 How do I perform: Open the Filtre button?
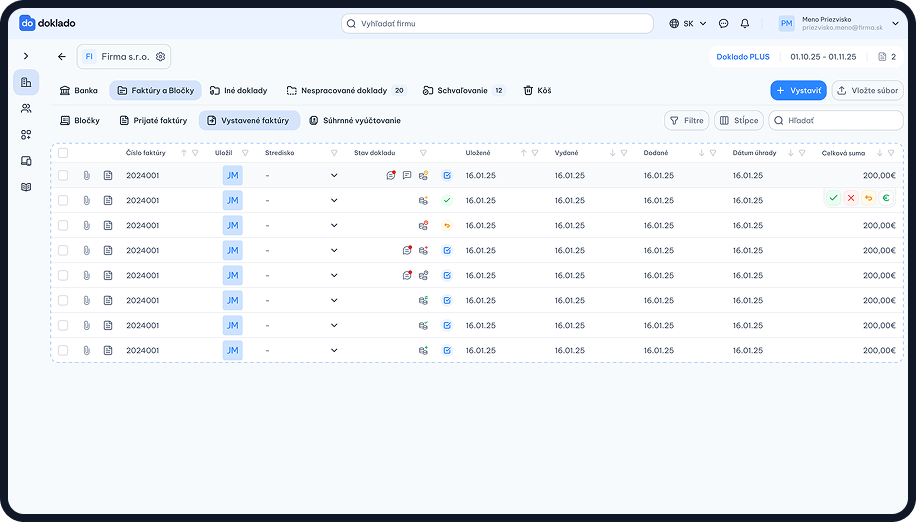686,120
